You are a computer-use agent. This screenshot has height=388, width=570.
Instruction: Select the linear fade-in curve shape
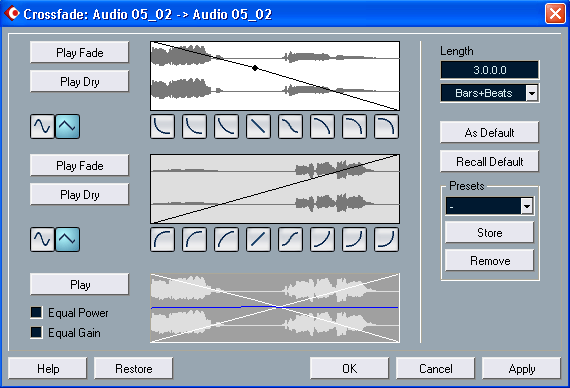click(258, 239)
